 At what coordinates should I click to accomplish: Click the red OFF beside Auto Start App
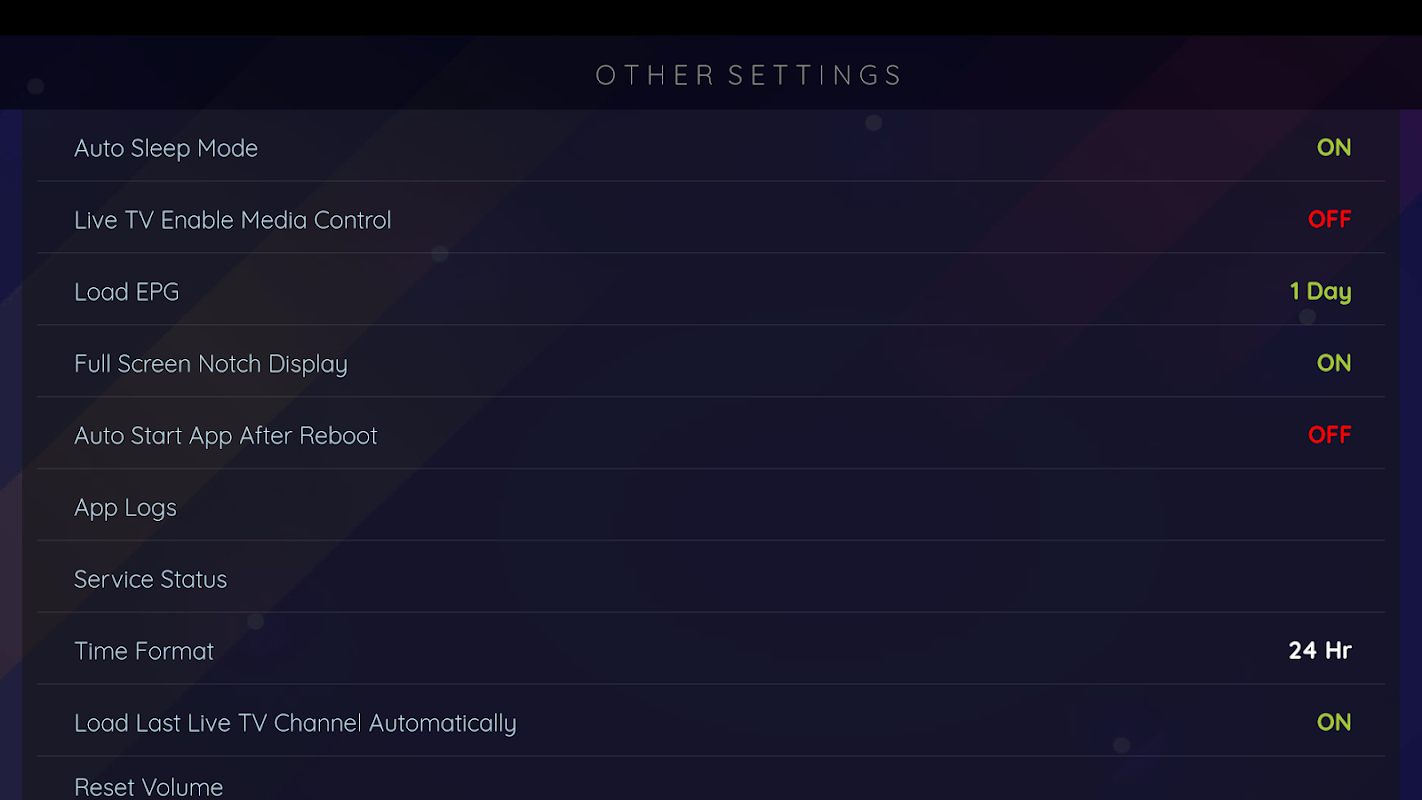(1329, 435)
